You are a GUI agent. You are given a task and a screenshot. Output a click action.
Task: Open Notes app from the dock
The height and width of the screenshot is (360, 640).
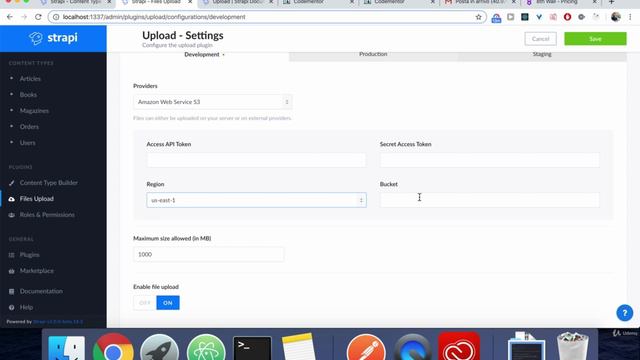point(298,348)
